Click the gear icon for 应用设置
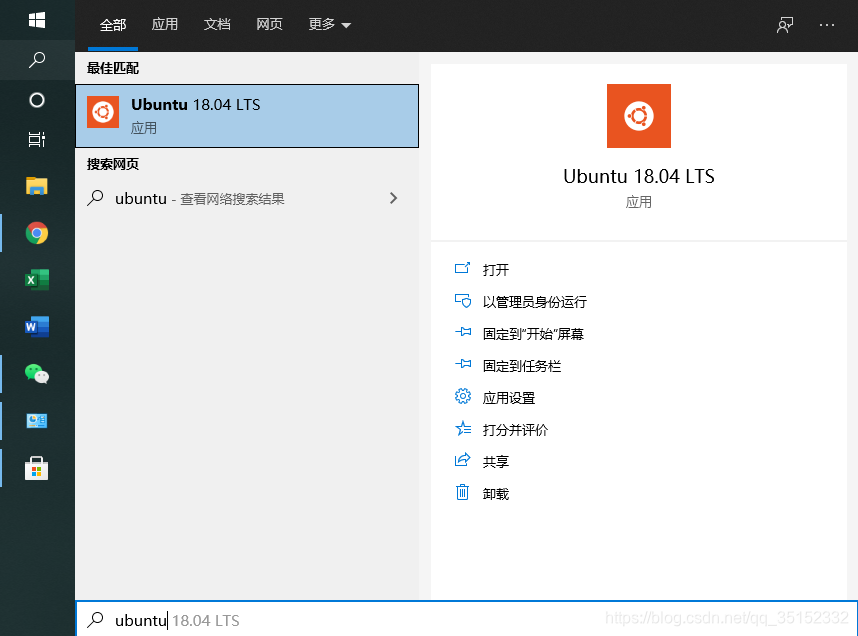This screenshot has width=858, height=636. pos(463,396)
